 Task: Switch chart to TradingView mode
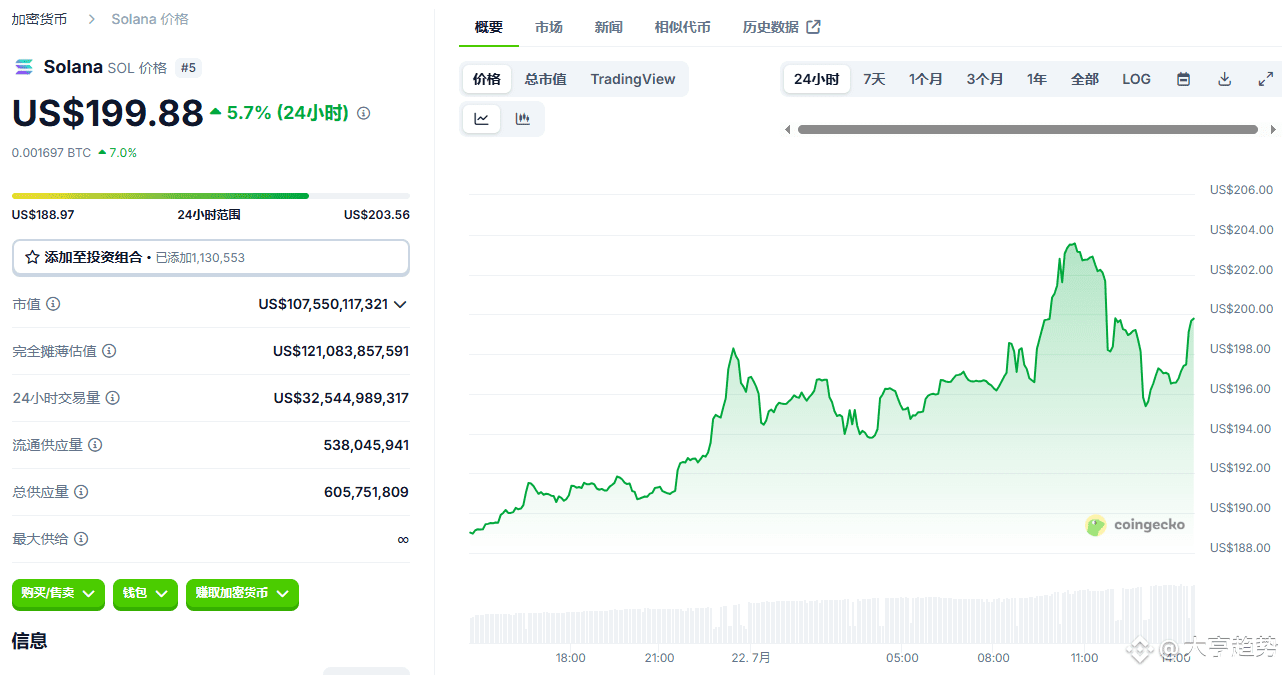pos(633,79)
